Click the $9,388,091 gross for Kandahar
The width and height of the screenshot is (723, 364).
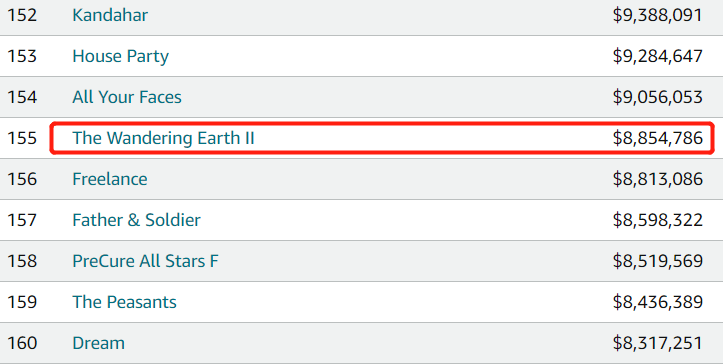coord(658,15)
